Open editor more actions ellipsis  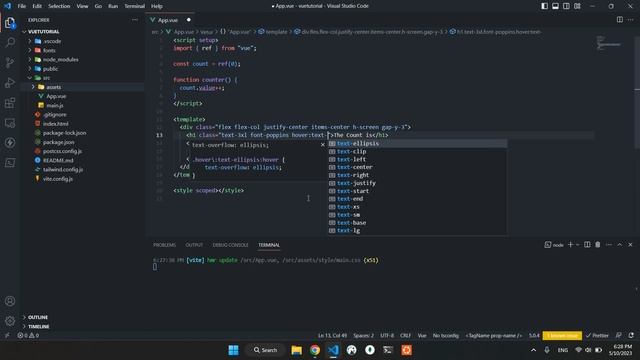[631, 20]
